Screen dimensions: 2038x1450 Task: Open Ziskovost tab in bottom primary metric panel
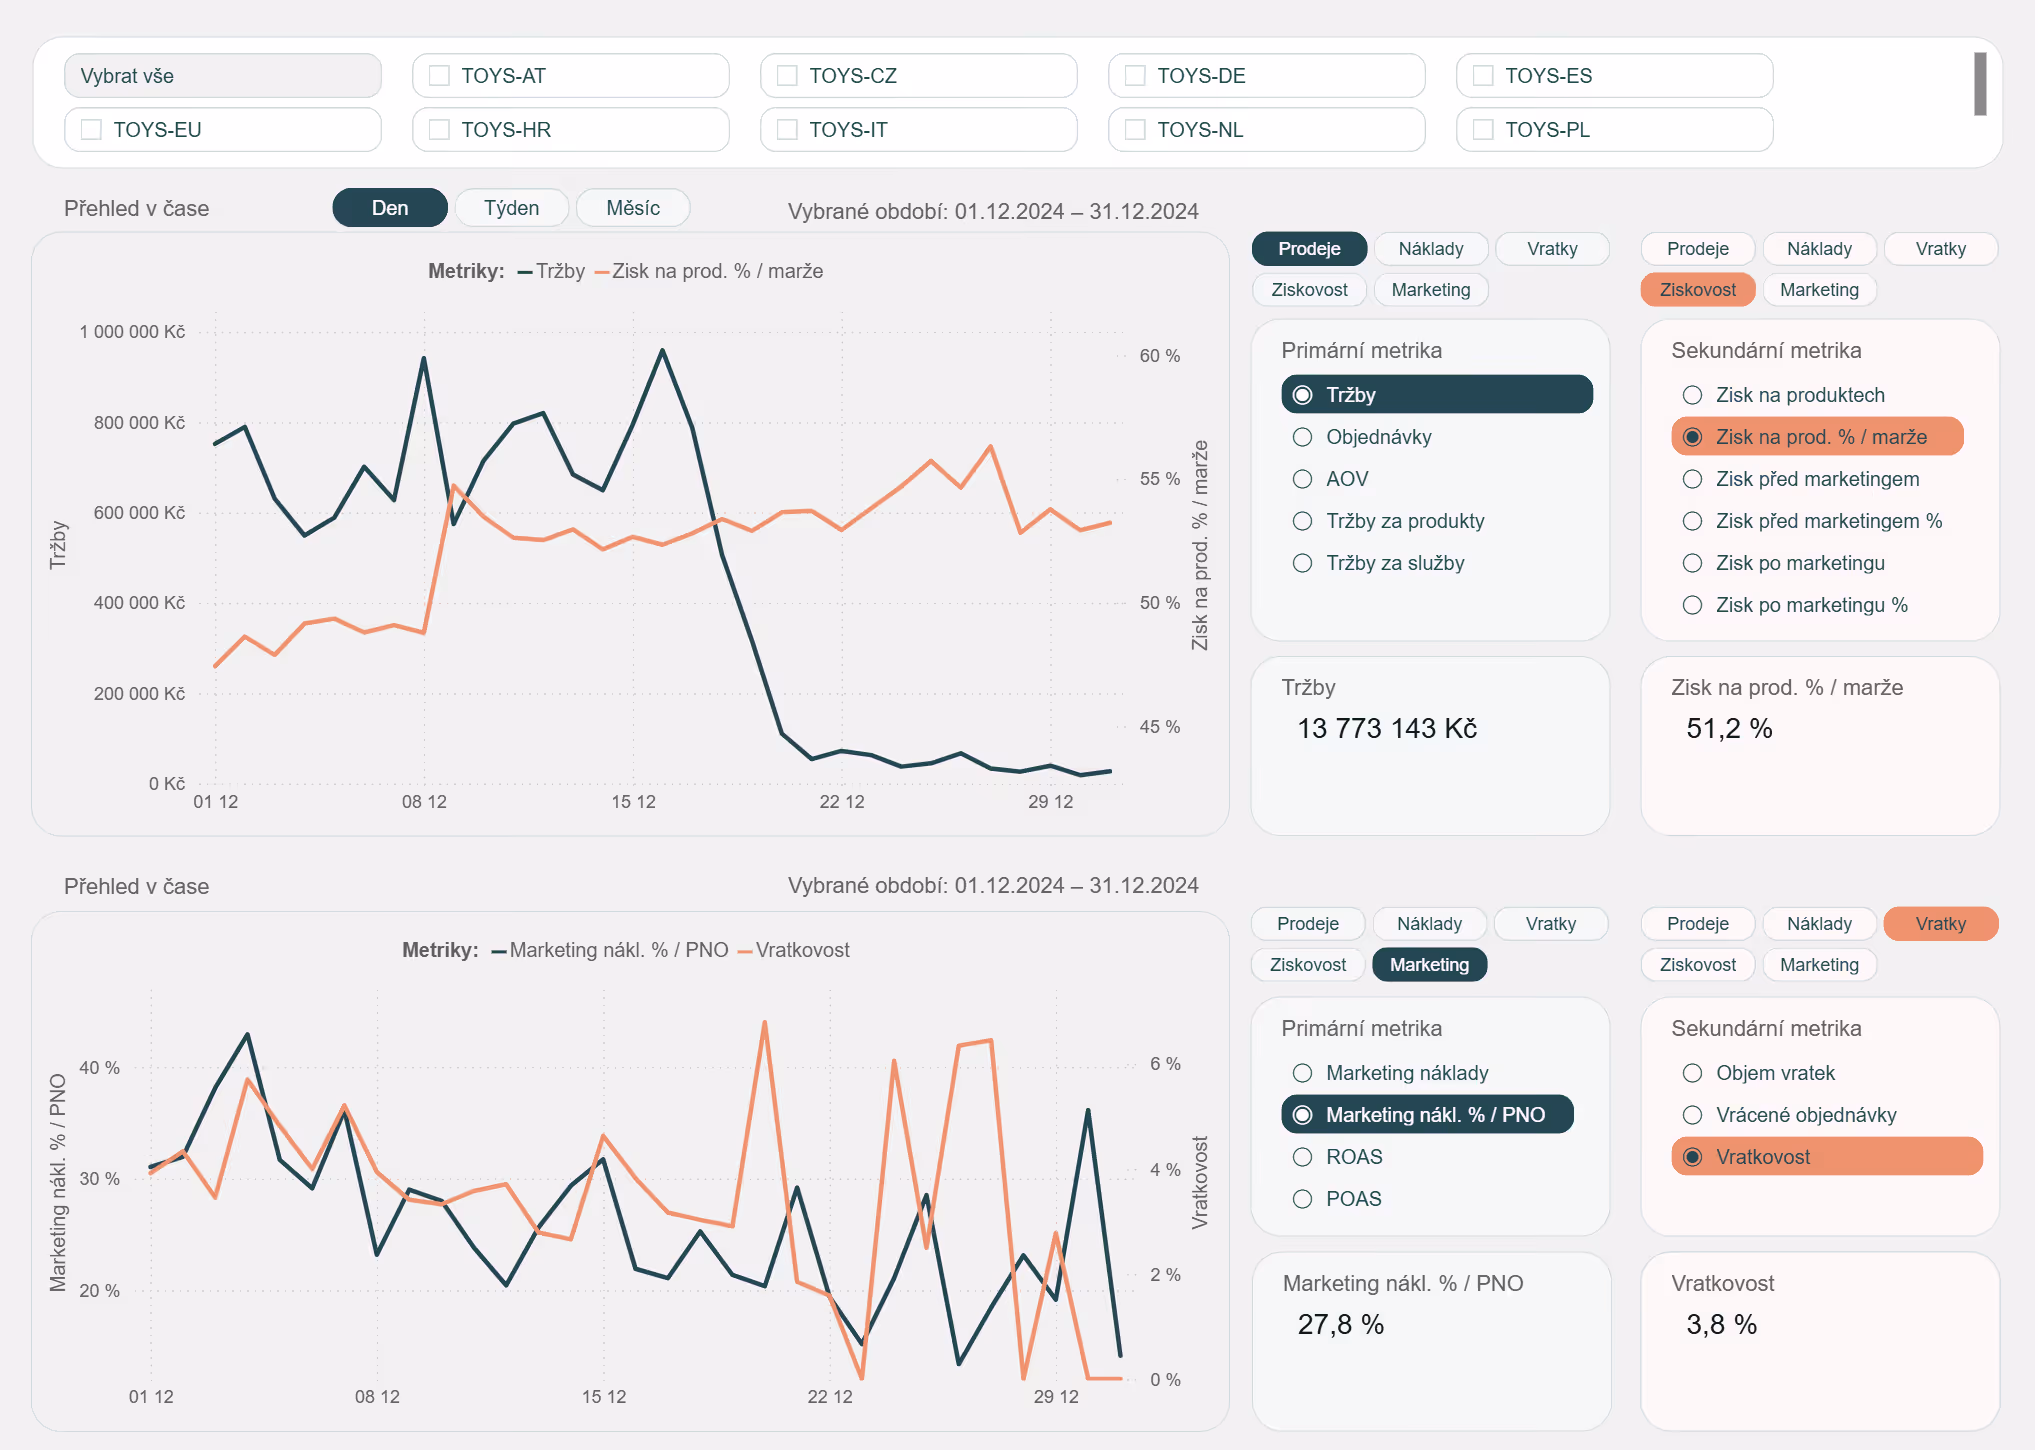point(1308,965)
